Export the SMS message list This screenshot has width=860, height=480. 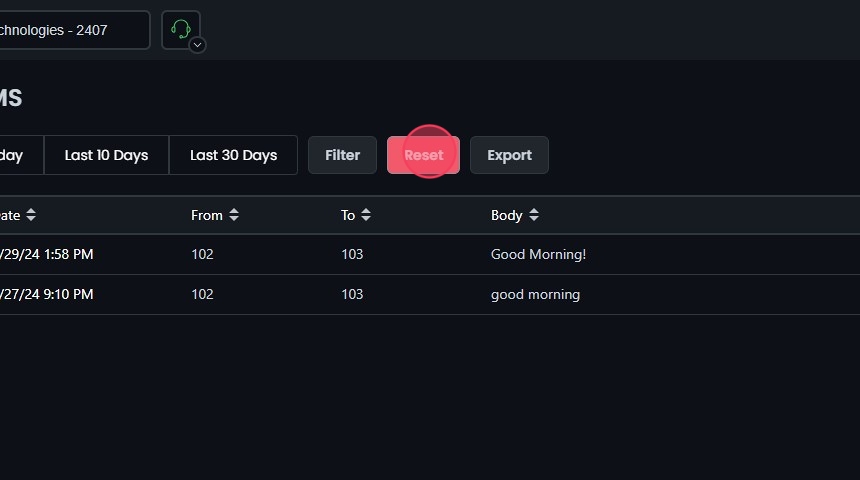509,155
